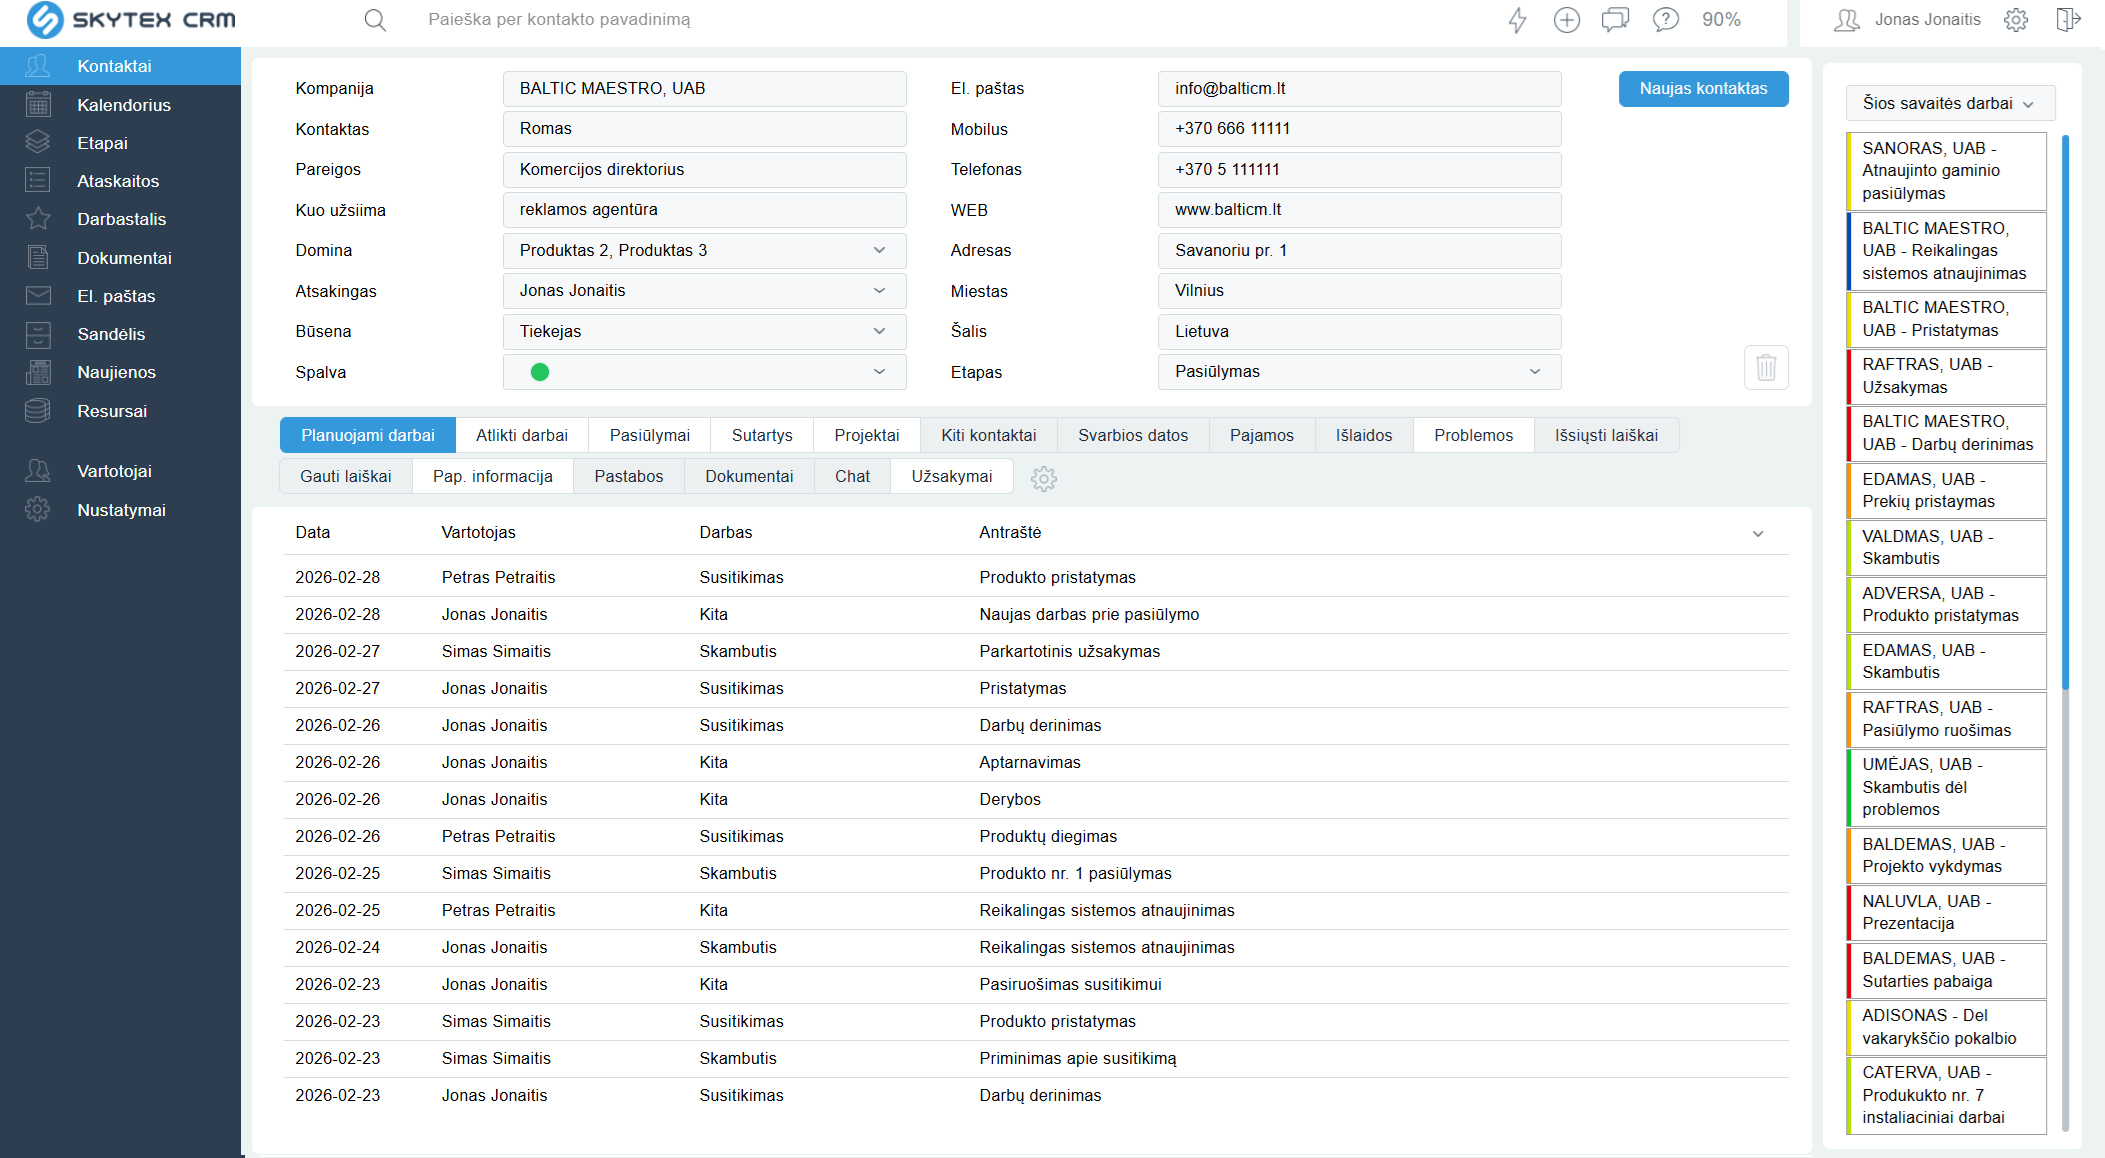Click the El. paštas field info@balticm.lt
This screenshot has height=1158, width=2105.
[x=1360, y=89]
